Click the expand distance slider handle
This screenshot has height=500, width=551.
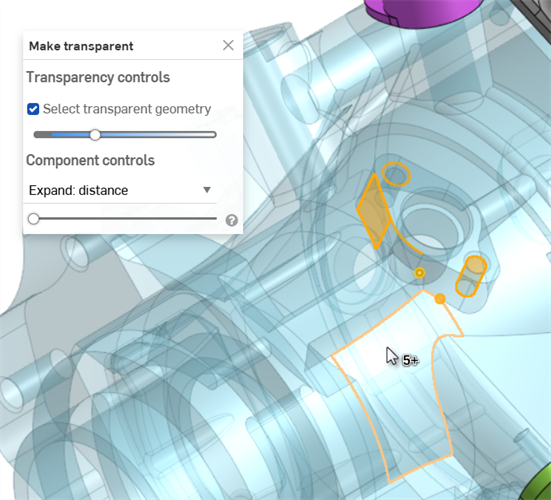33,219
